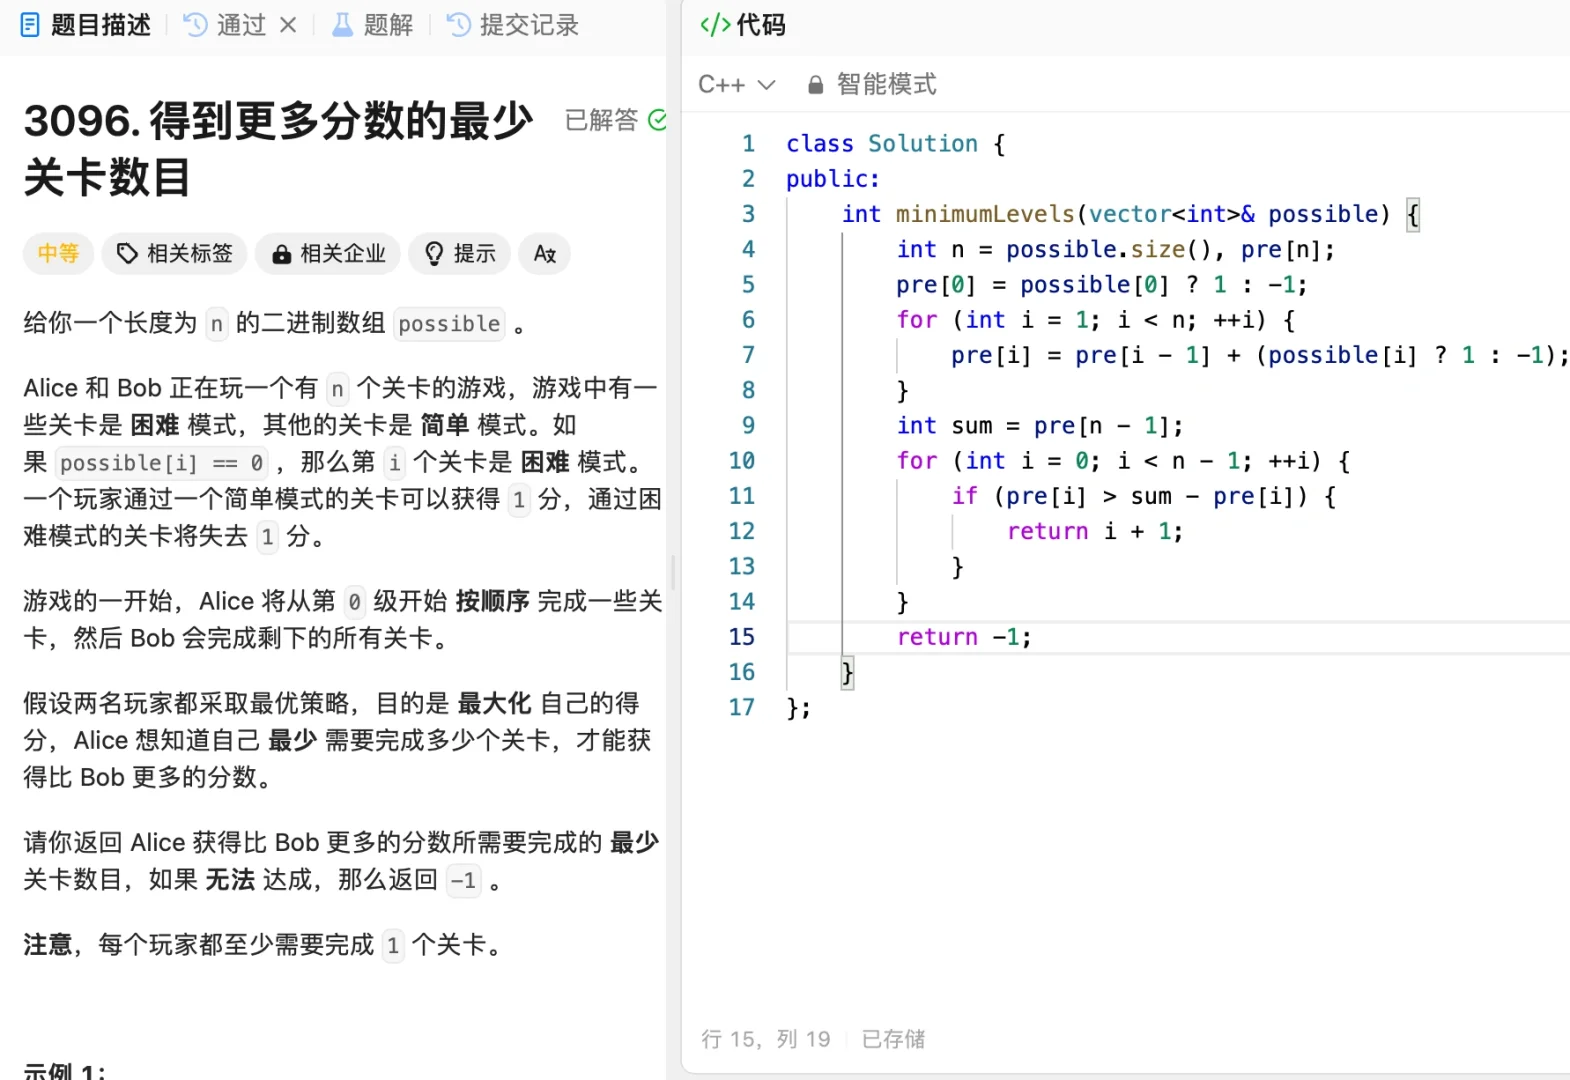Click the 'public:' code line
Screen dimensions: 1570x1080
tap(833, 178)
